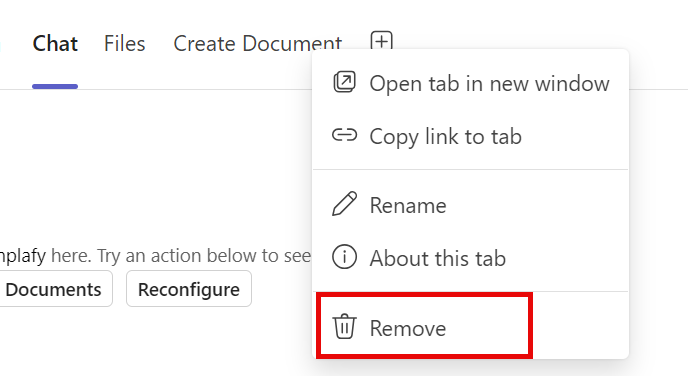
Task: Choose Remove from the menu
Action: 470,328
